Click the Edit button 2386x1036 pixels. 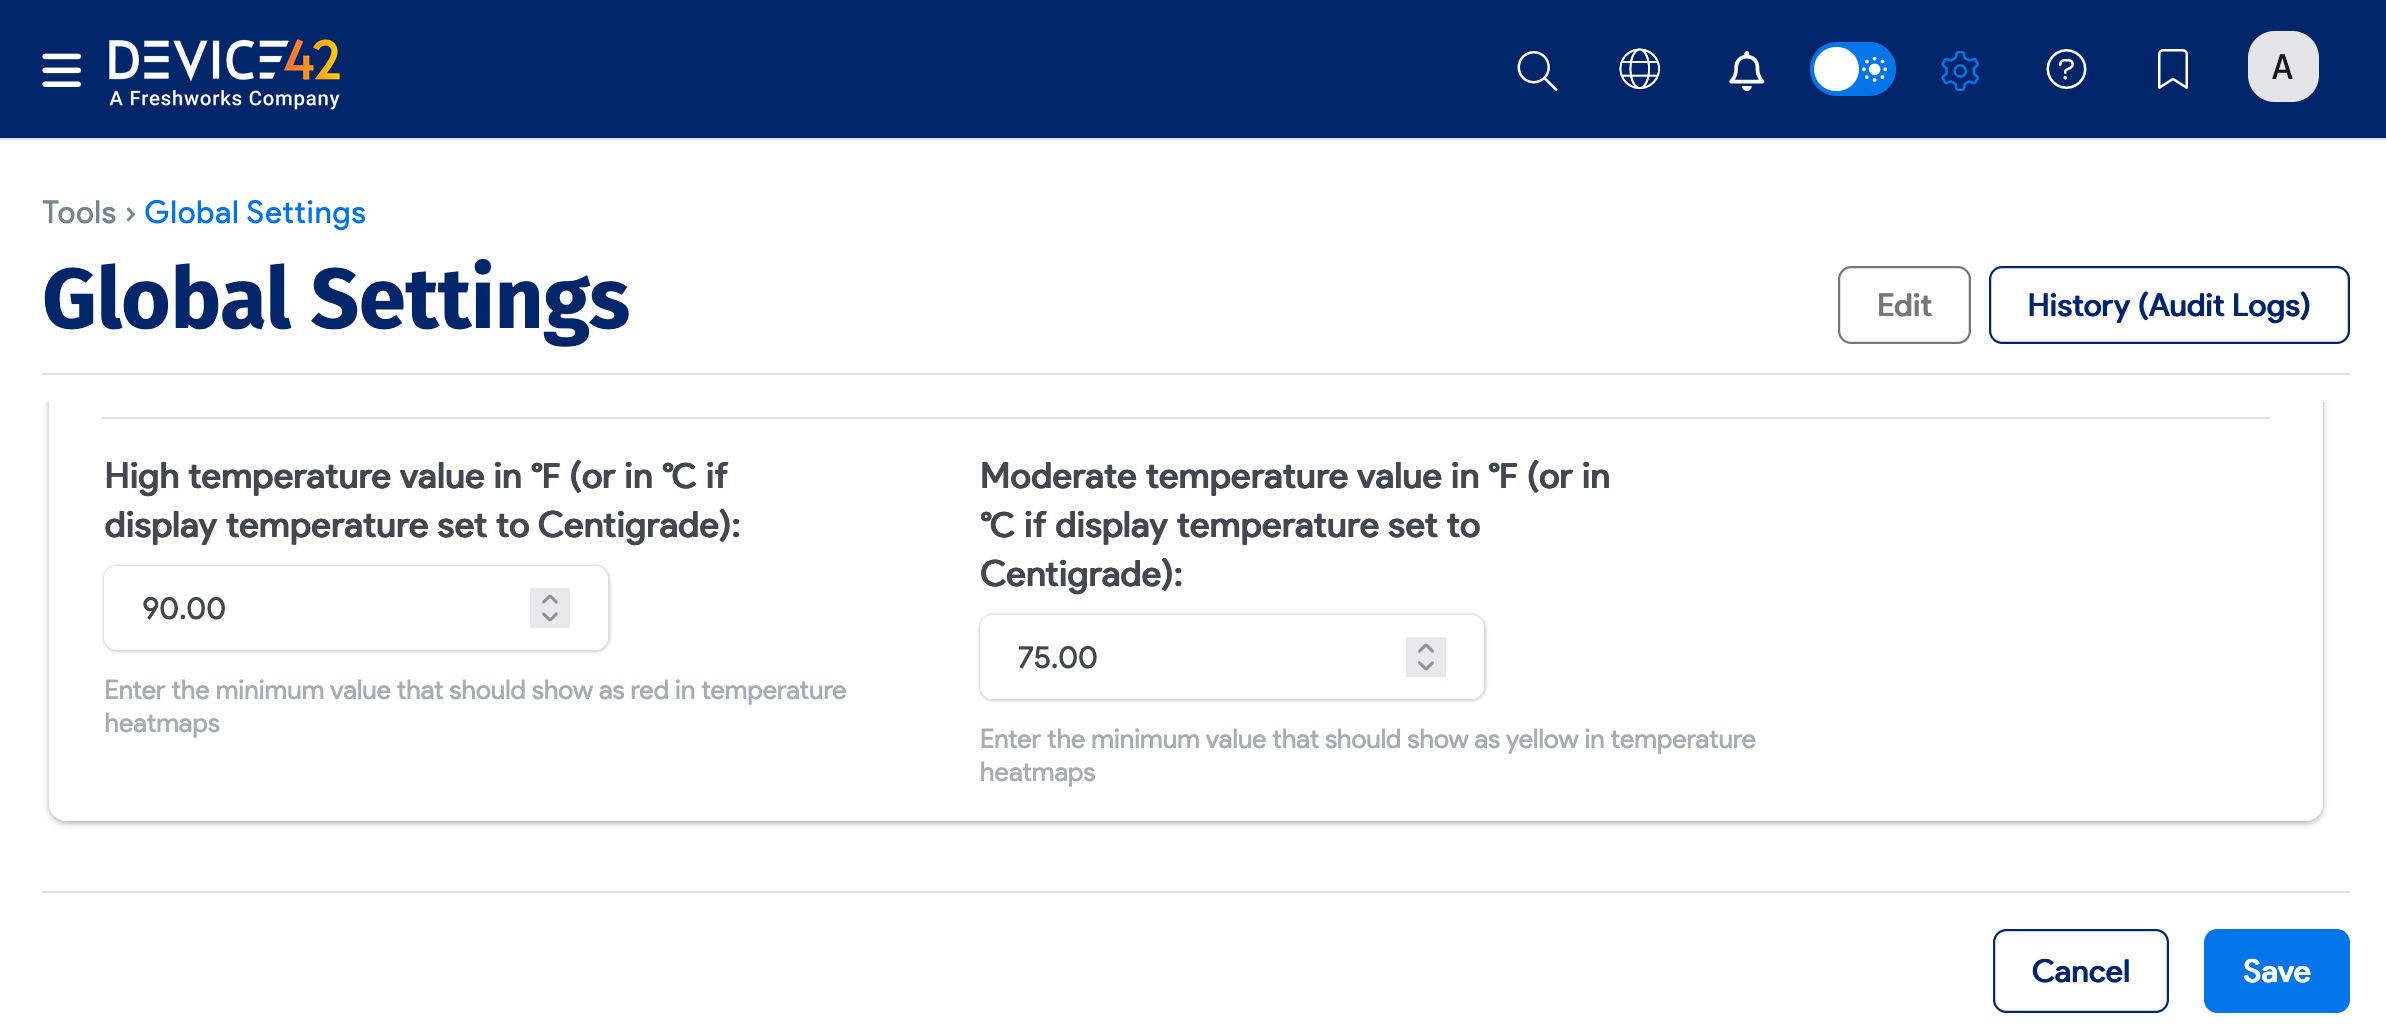[1903, 305]
